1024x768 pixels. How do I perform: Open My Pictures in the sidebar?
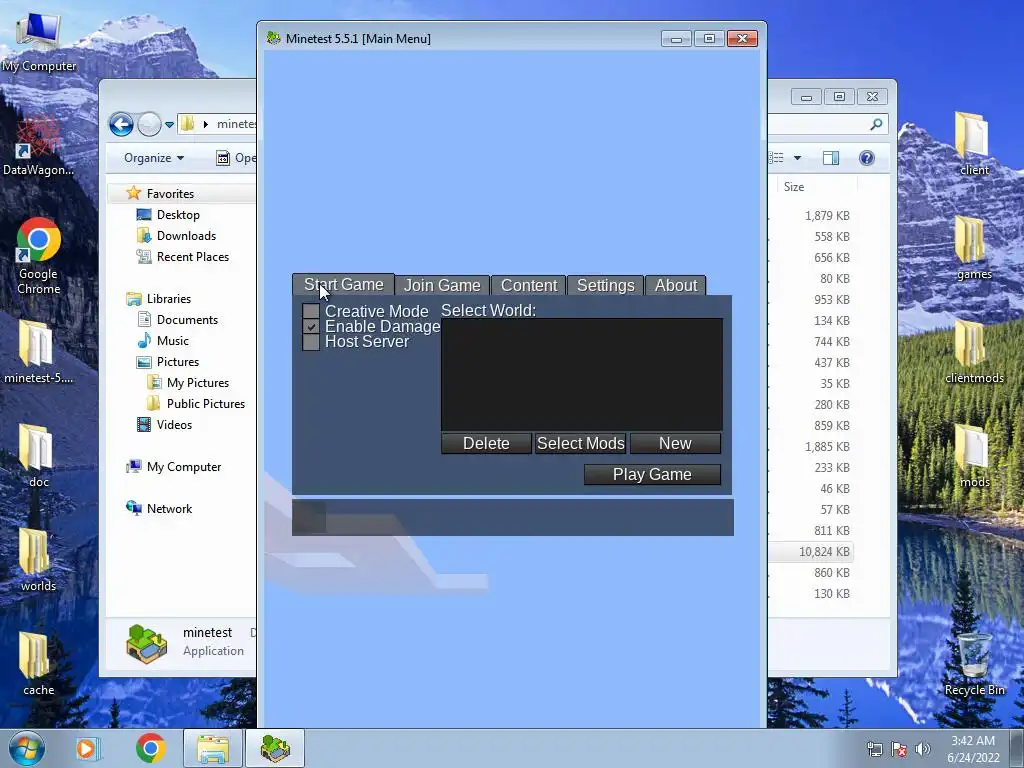click(x=197, y=383)
